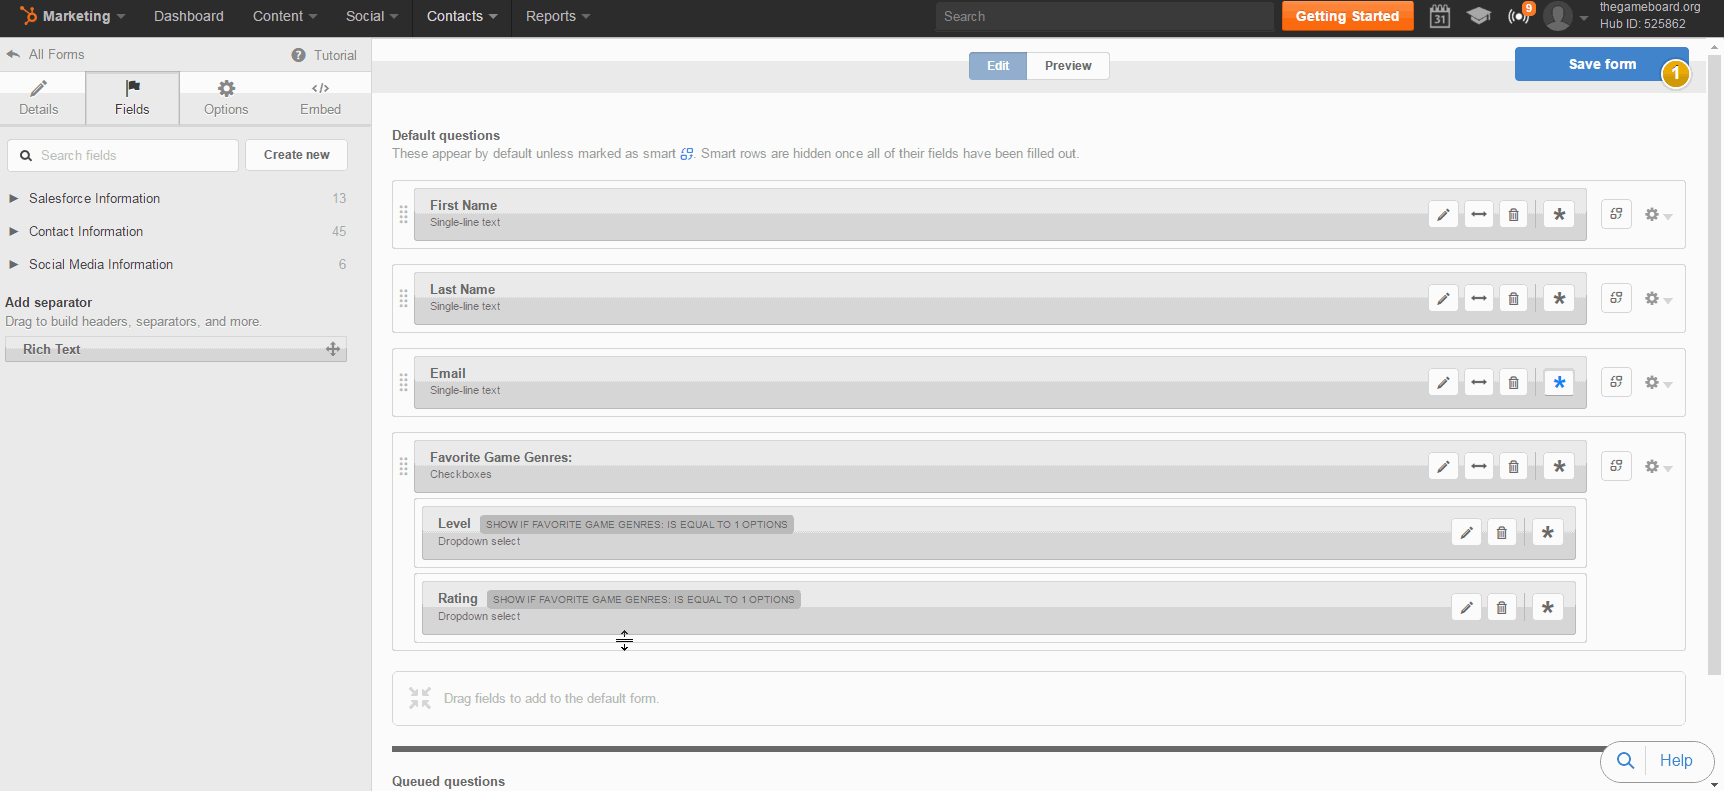Screen dimensions: 1724x791
Task: Delete the Favorite Game Genres field
Action: click(x=1514, y=467)
